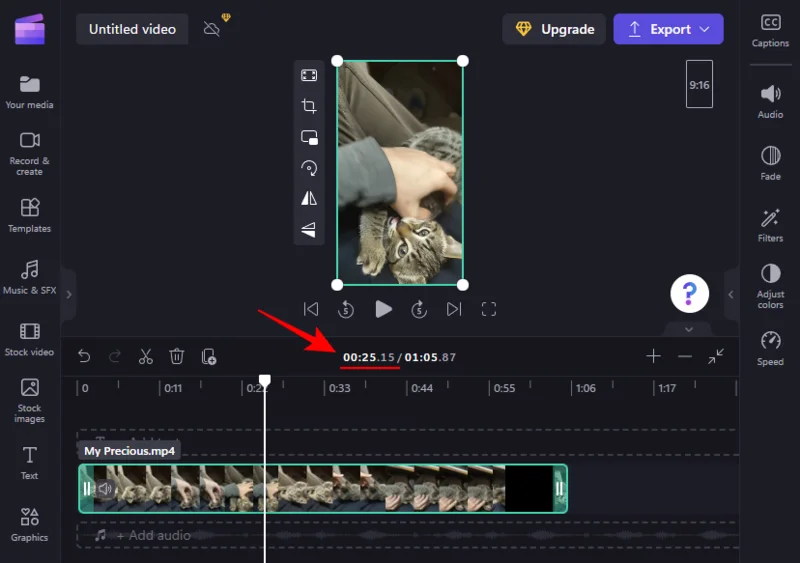
Task: Flip the video horizontally
Action: tap(309, 199)
